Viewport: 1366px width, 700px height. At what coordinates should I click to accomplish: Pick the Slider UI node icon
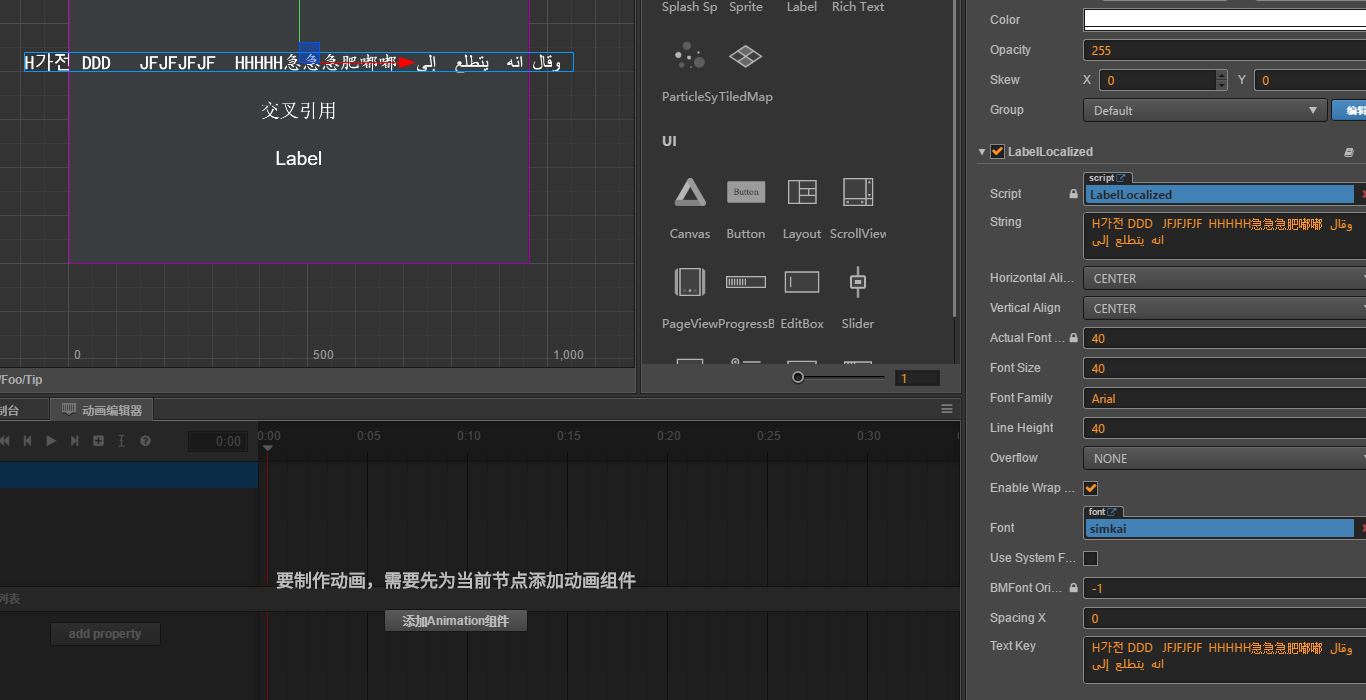858,282
